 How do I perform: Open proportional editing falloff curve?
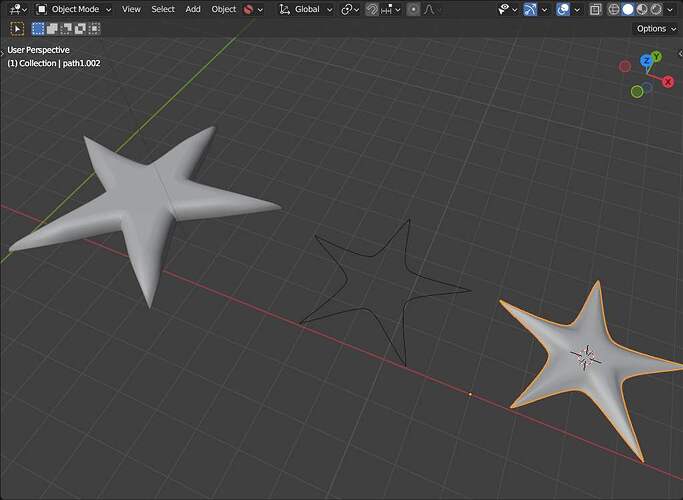[430, 9]
